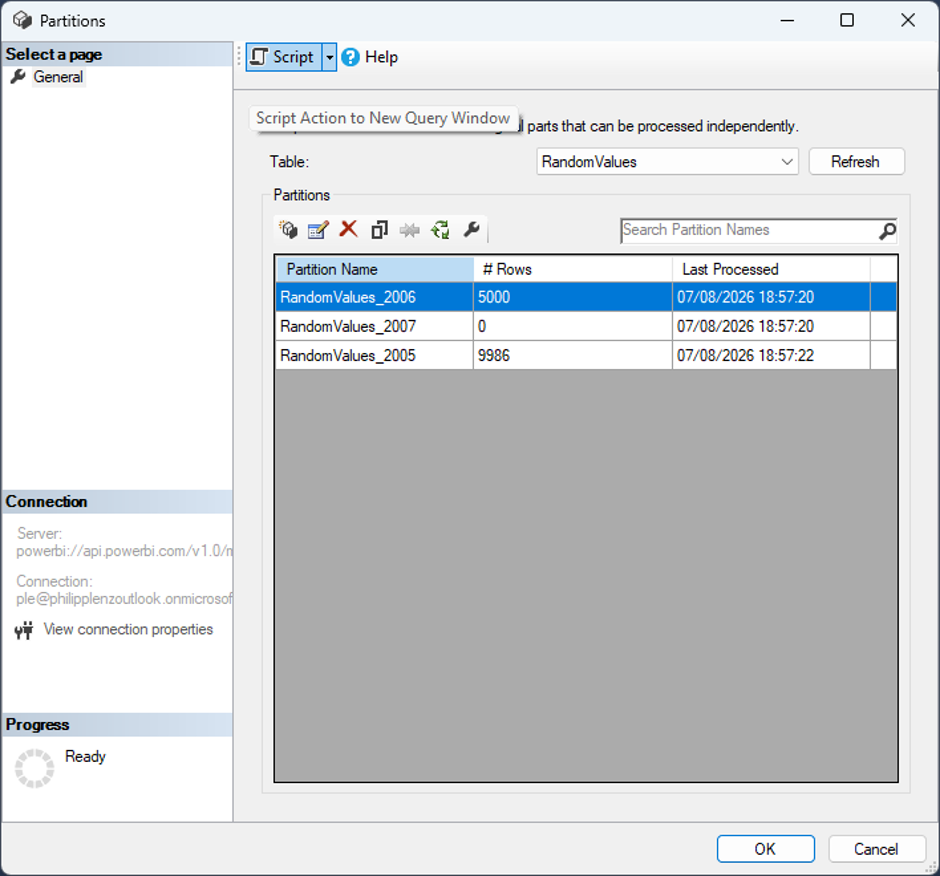Image resolution: width=940 pixels, height=876 pixels.
Task: Maximize the Partitions window
Action: [847, 20]
